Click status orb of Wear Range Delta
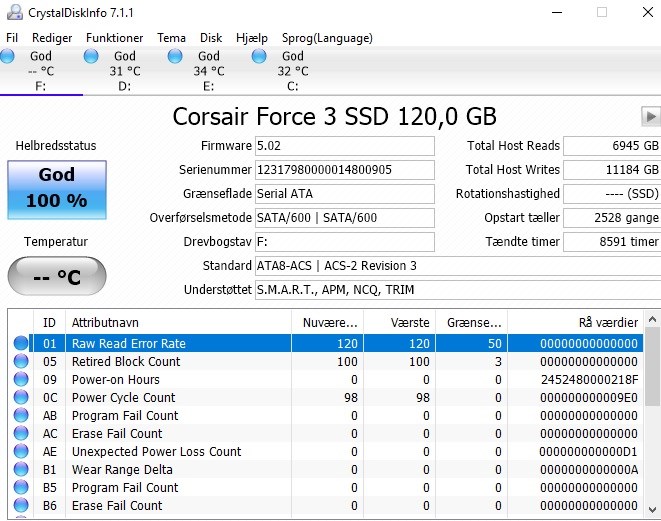Viewport: 661px width, 521px height. 21,470
